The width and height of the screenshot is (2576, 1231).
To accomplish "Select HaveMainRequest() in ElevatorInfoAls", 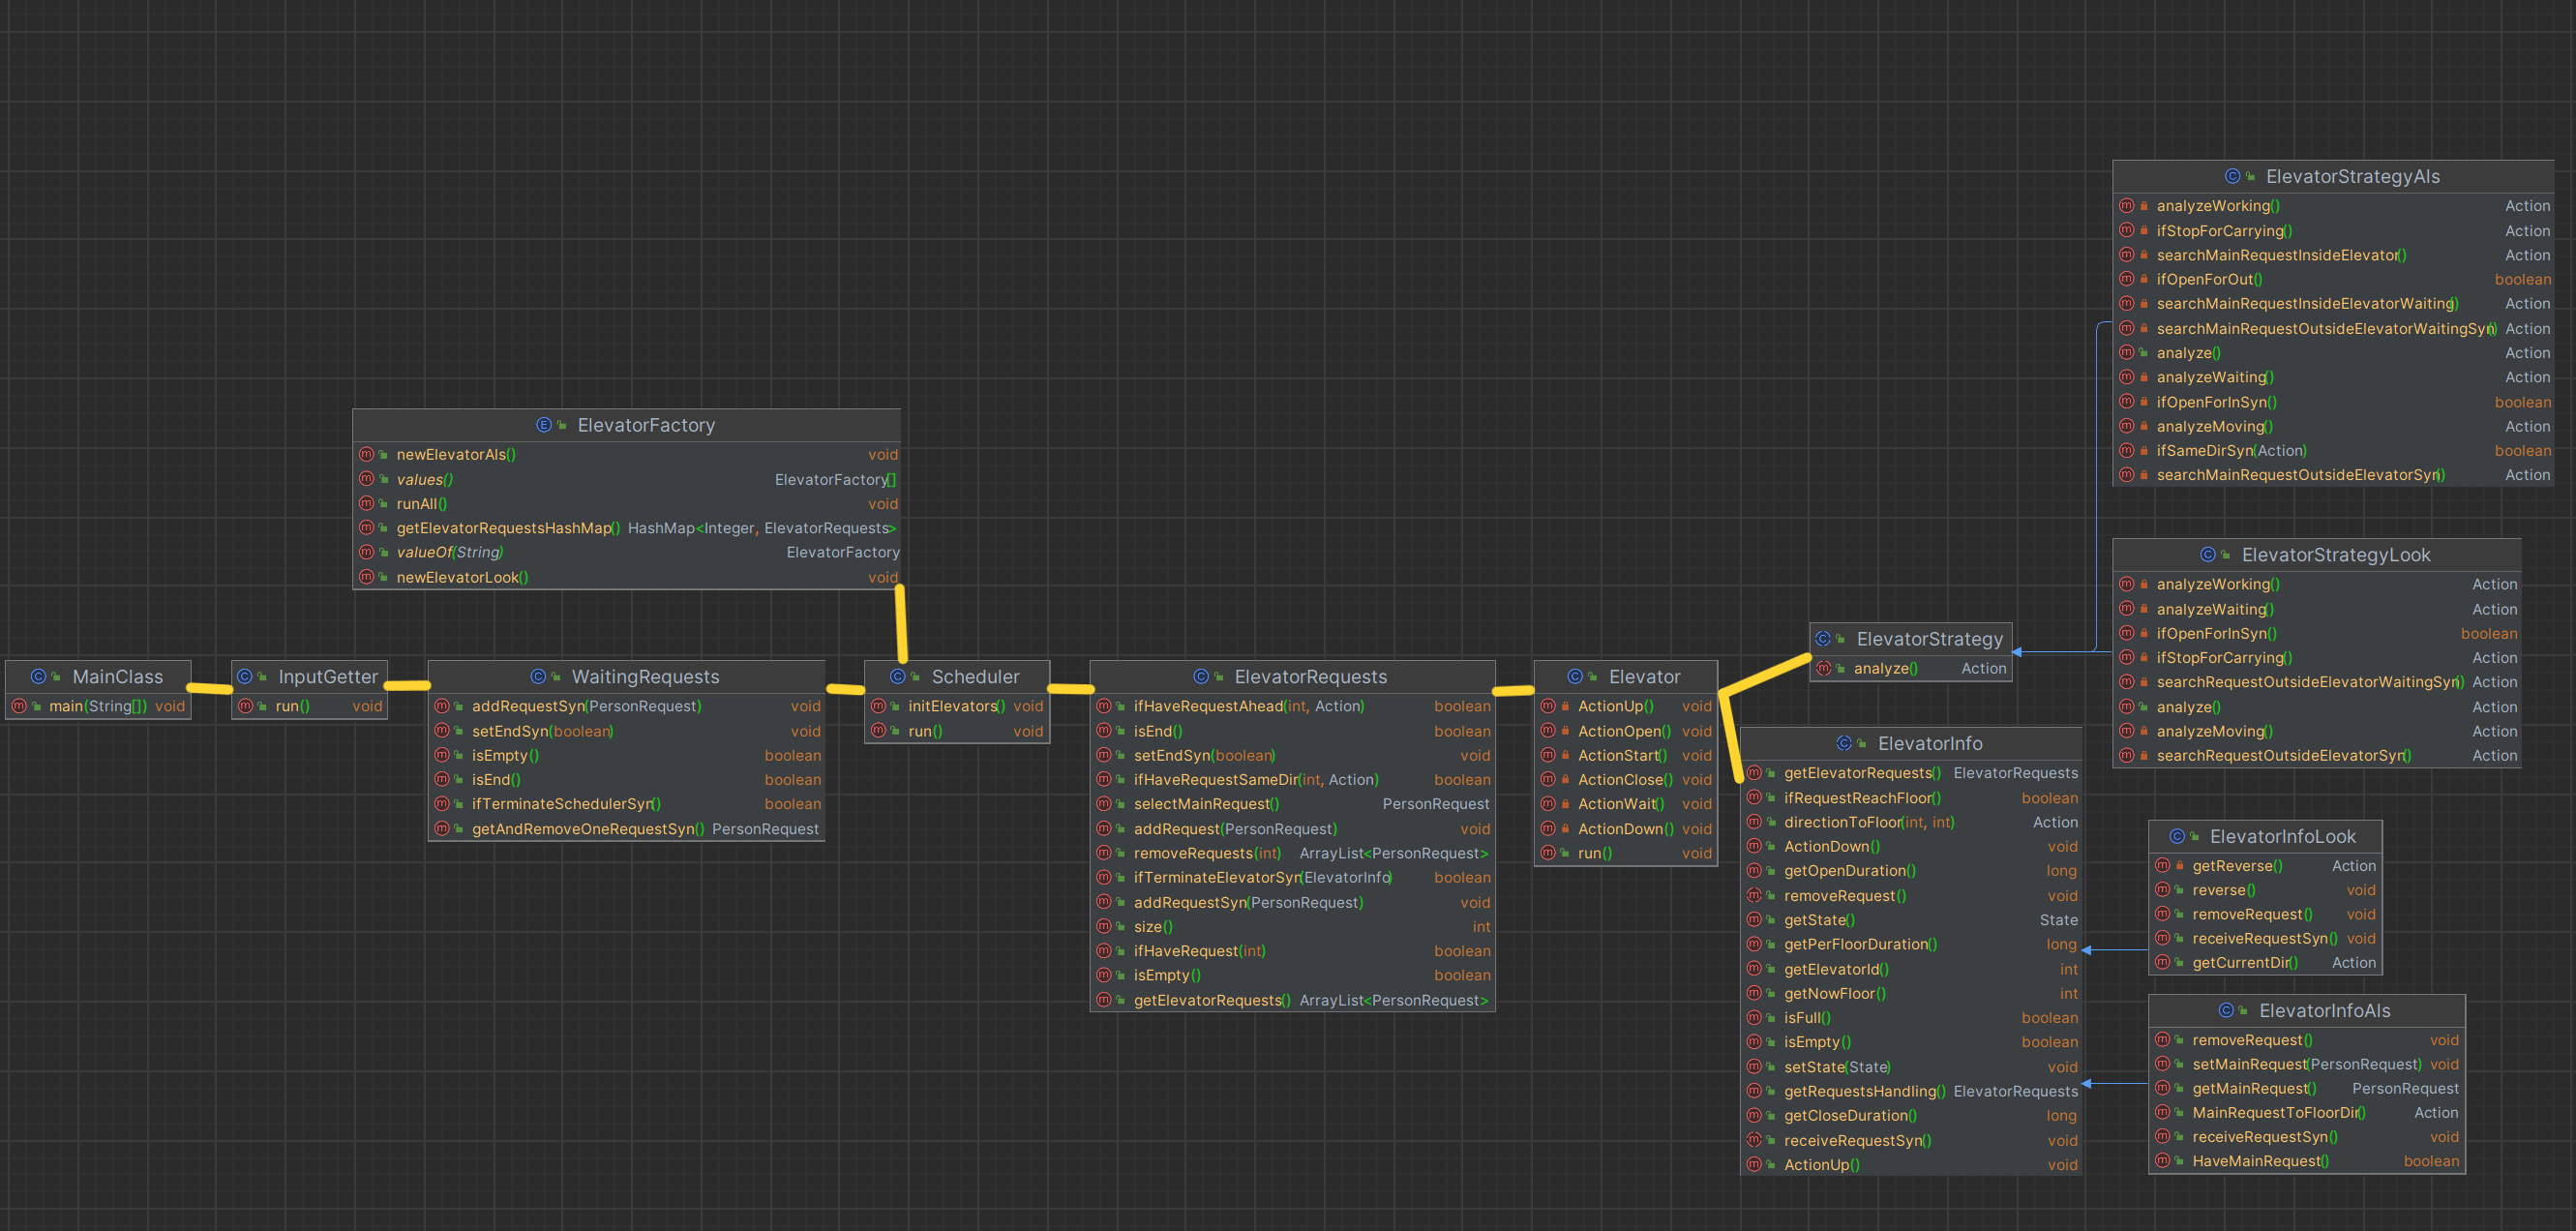I will point(2260,1161).
